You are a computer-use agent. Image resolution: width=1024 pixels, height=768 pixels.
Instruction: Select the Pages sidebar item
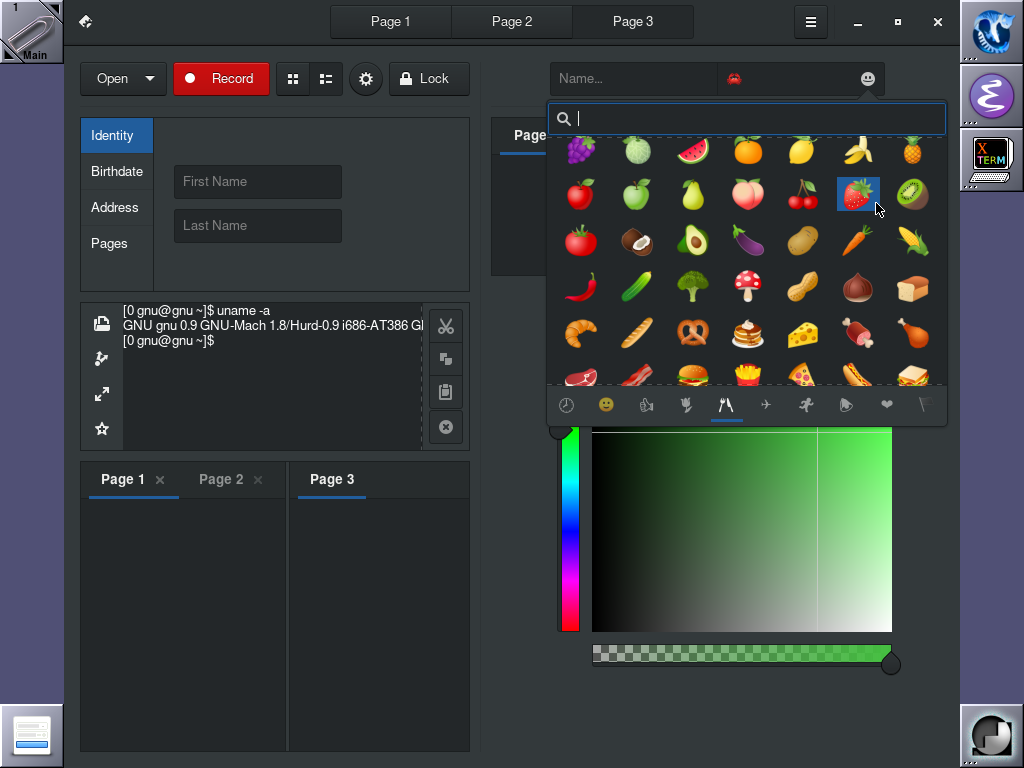117,244
